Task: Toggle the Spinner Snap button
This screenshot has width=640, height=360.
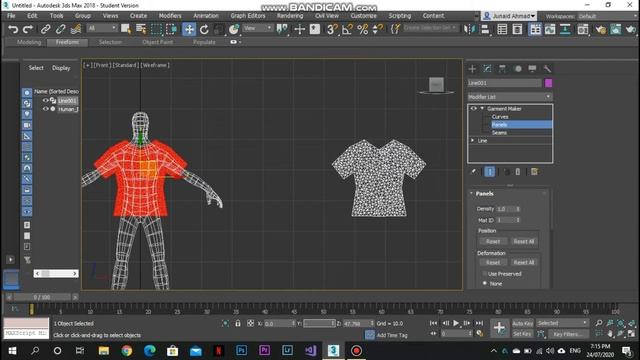Action: pos(378,29)
